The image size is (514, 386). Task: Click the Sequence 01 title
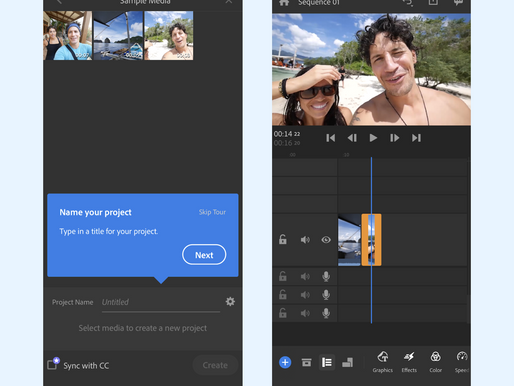[x=319, y=3]
